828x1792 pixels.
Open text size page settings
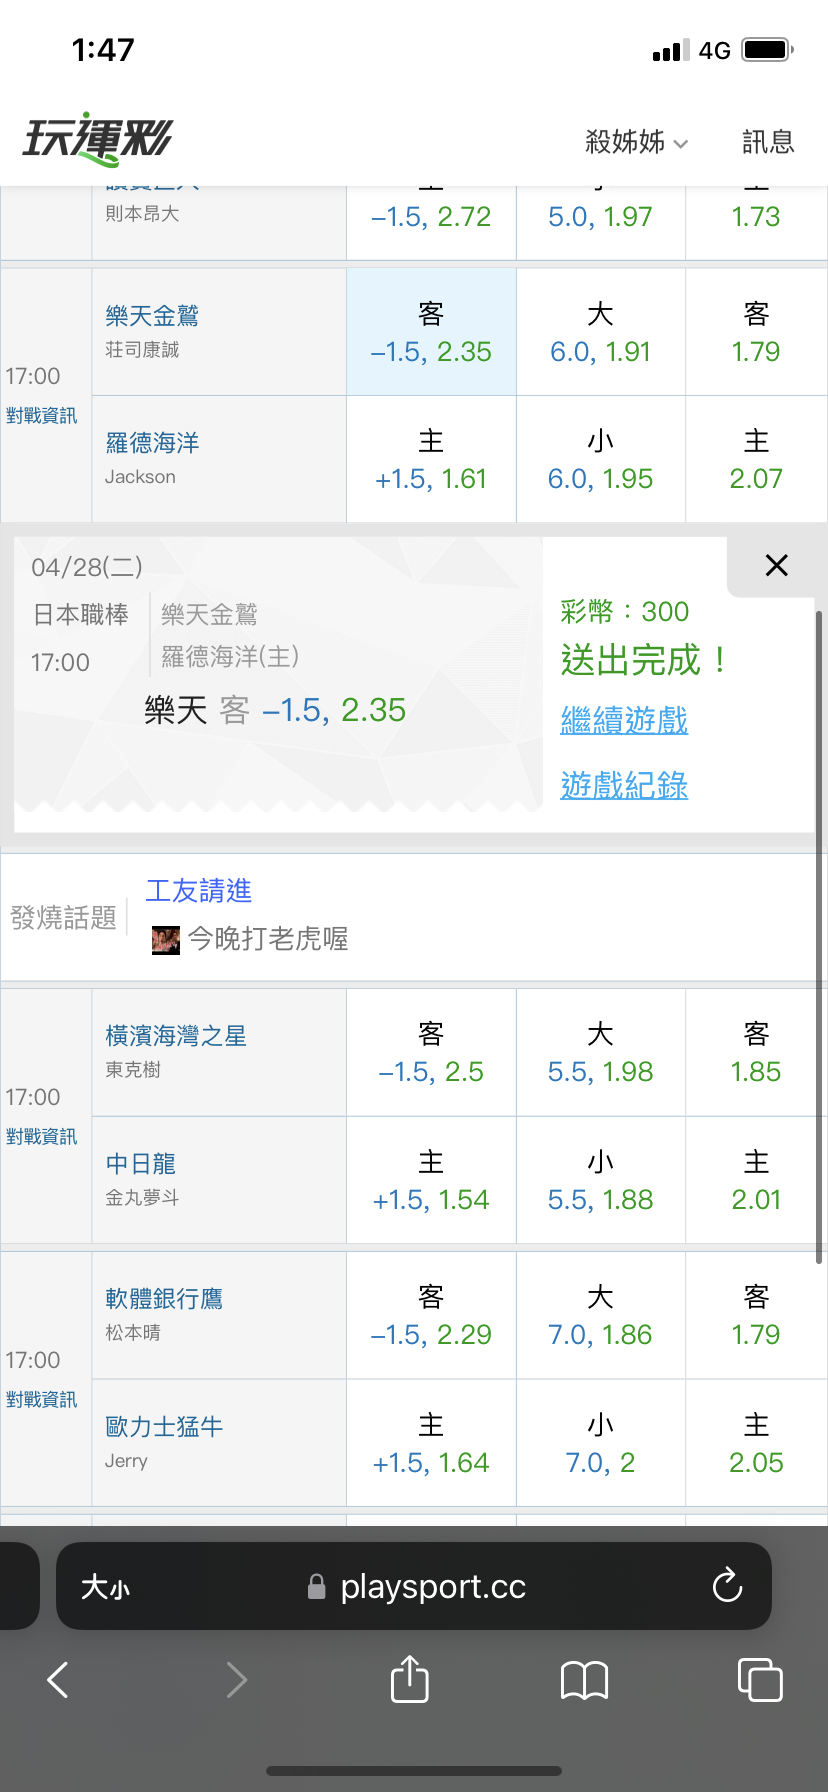[x=106, y=1587]
